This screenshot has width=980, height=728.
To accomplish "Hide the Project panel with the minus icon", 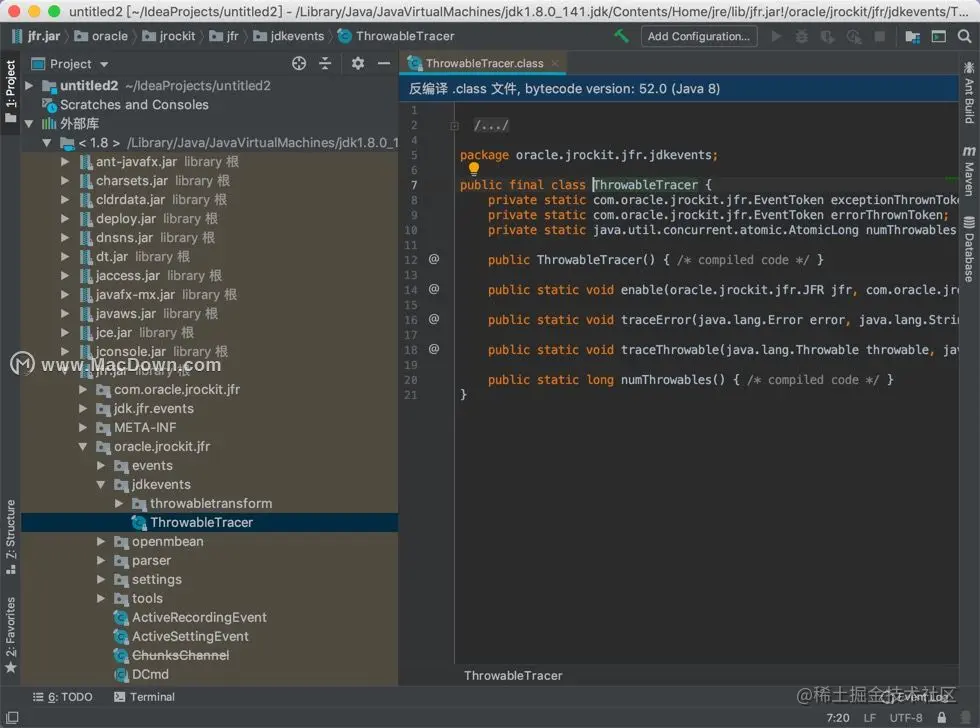I will 382,63.
